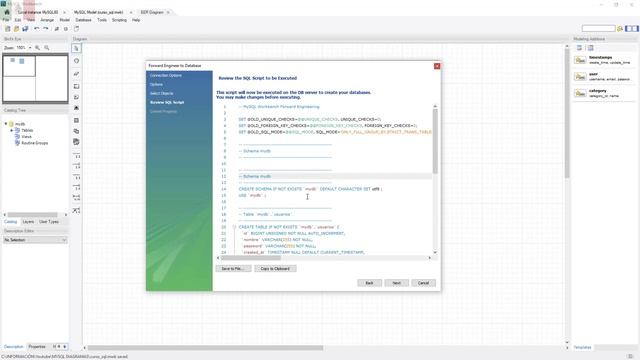
Task: Select the 1:n identifying relationship tool
Action: tap(76, 187)
